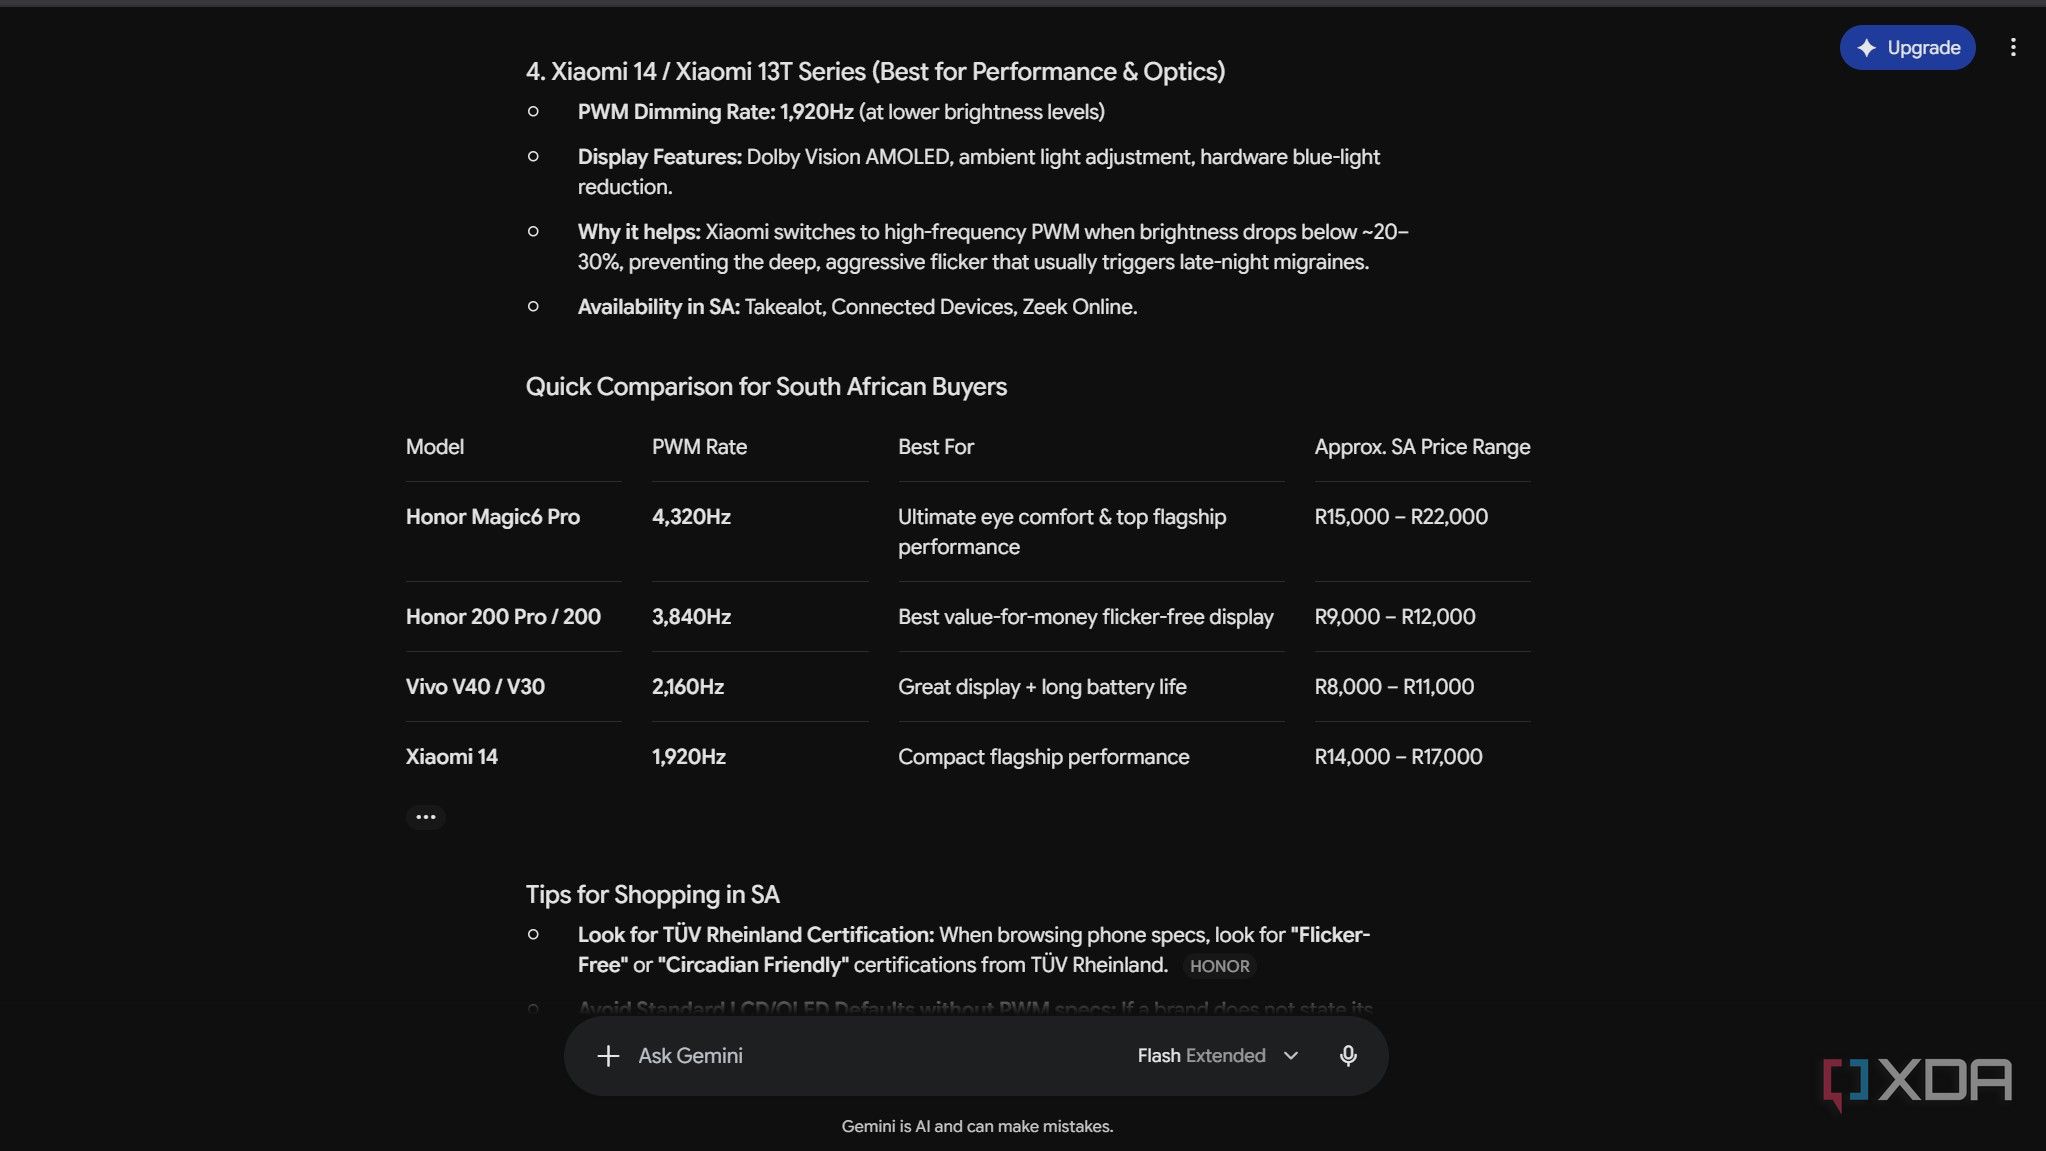Open the three-dot more options menu

pyautogui.click(x=2013, y=48)
